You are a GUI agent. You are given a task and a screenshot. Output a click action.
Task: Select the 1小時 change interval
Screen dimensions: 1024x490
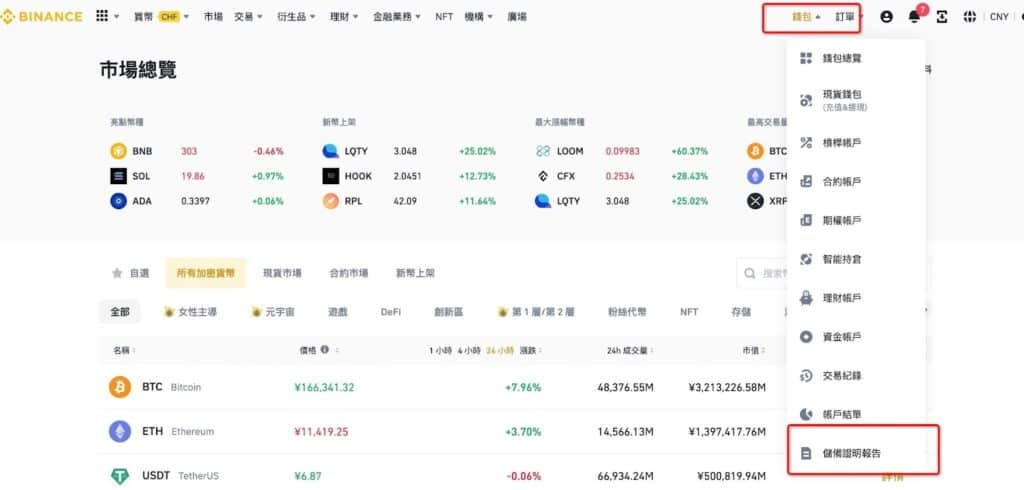pyautogui.click(x=439, y=351)
